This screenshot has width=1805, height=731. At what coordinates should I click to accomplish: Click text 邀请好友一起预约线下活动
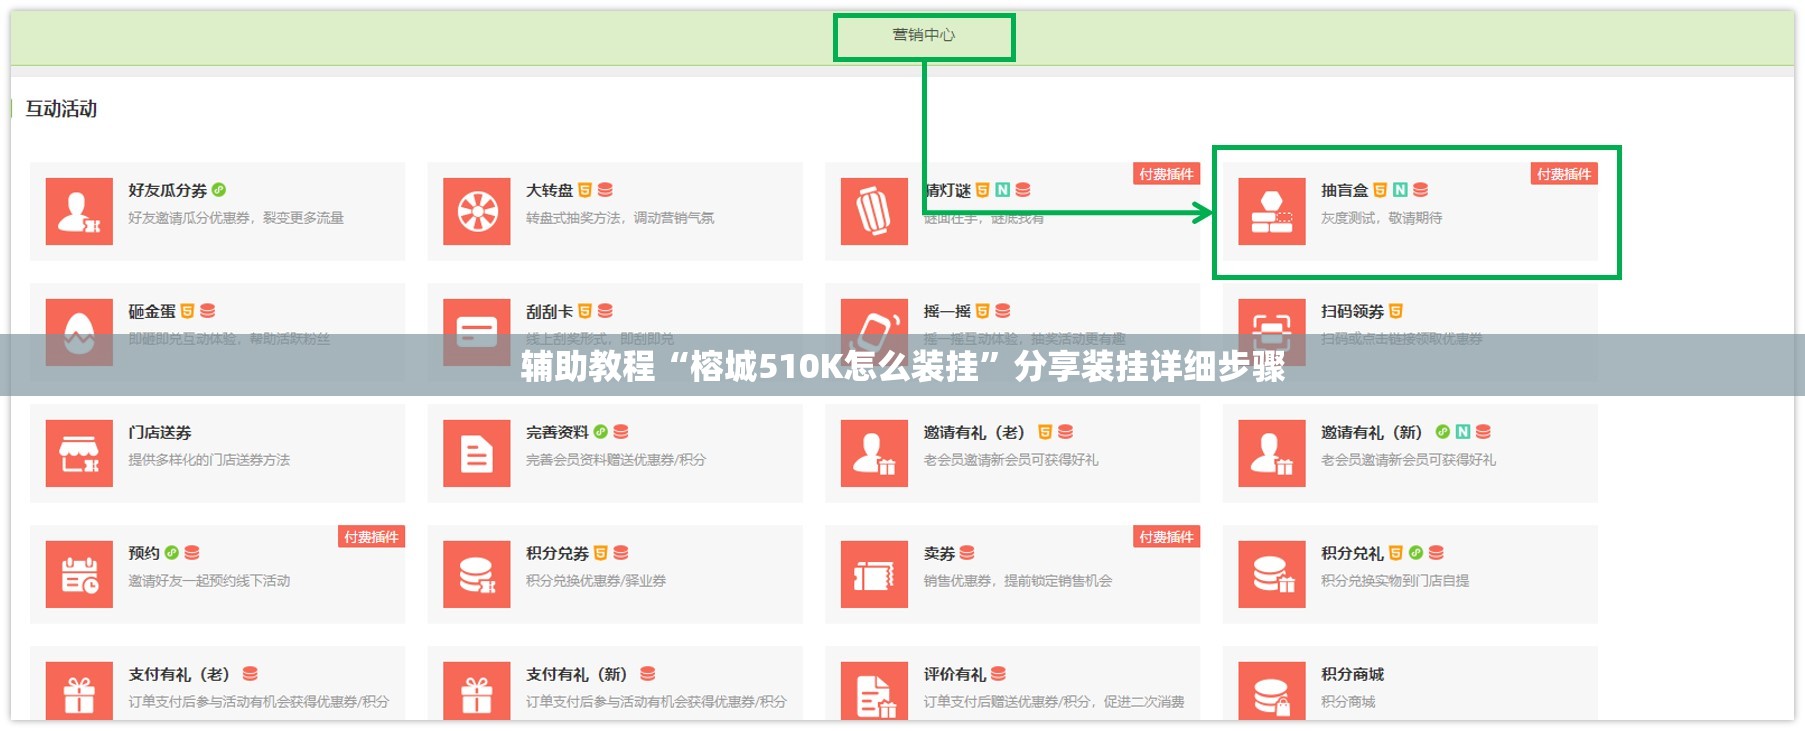[x=209, y=581]
